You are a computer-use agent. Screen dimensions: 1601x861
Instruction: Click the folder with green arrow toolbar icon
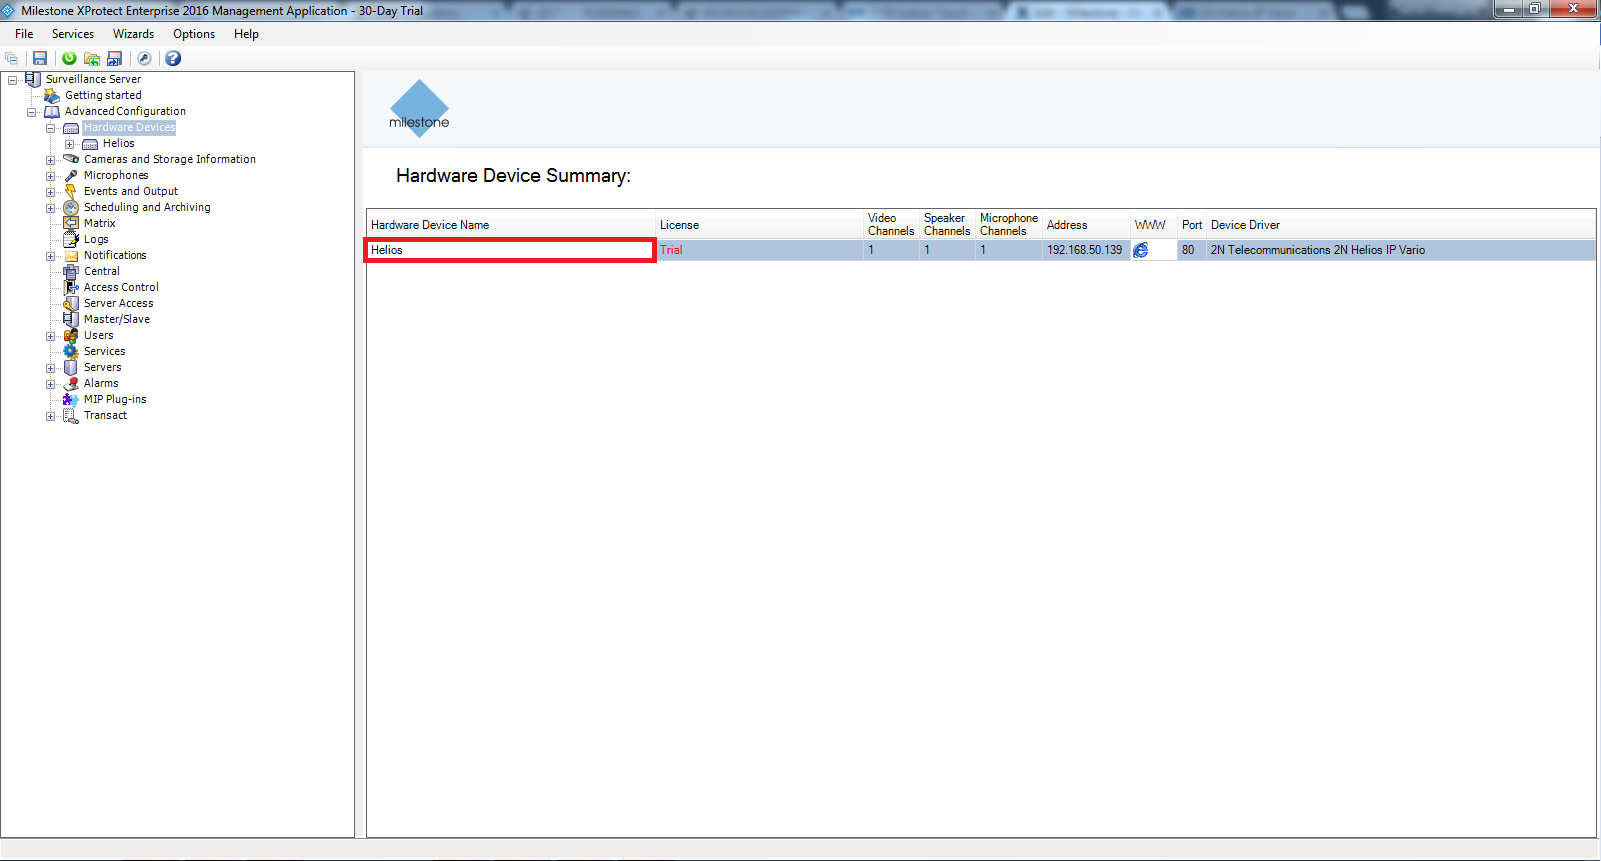[92, 59]
